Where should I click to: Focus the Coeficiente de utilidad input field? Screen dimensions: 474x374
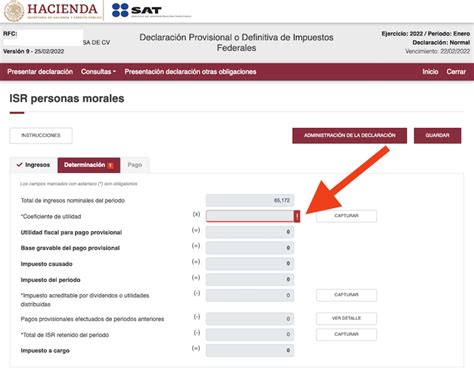(x=250, y=216)
